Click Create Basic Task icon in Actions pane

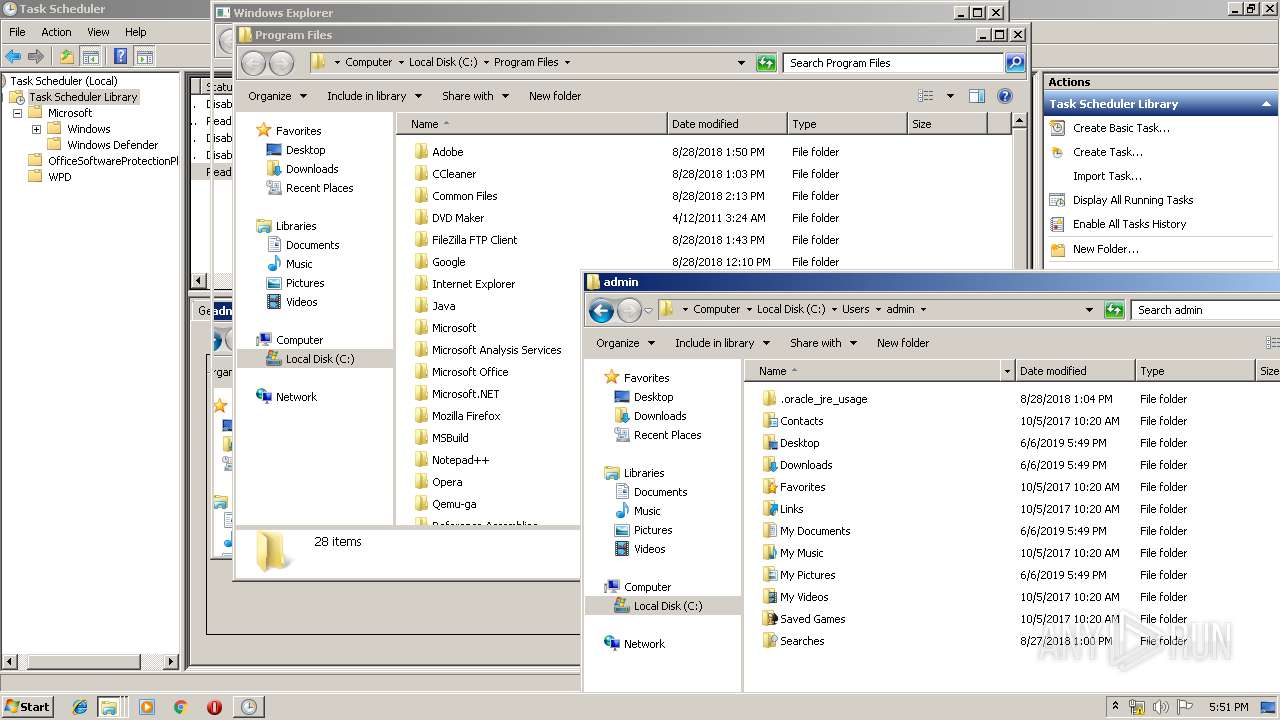1057,128
